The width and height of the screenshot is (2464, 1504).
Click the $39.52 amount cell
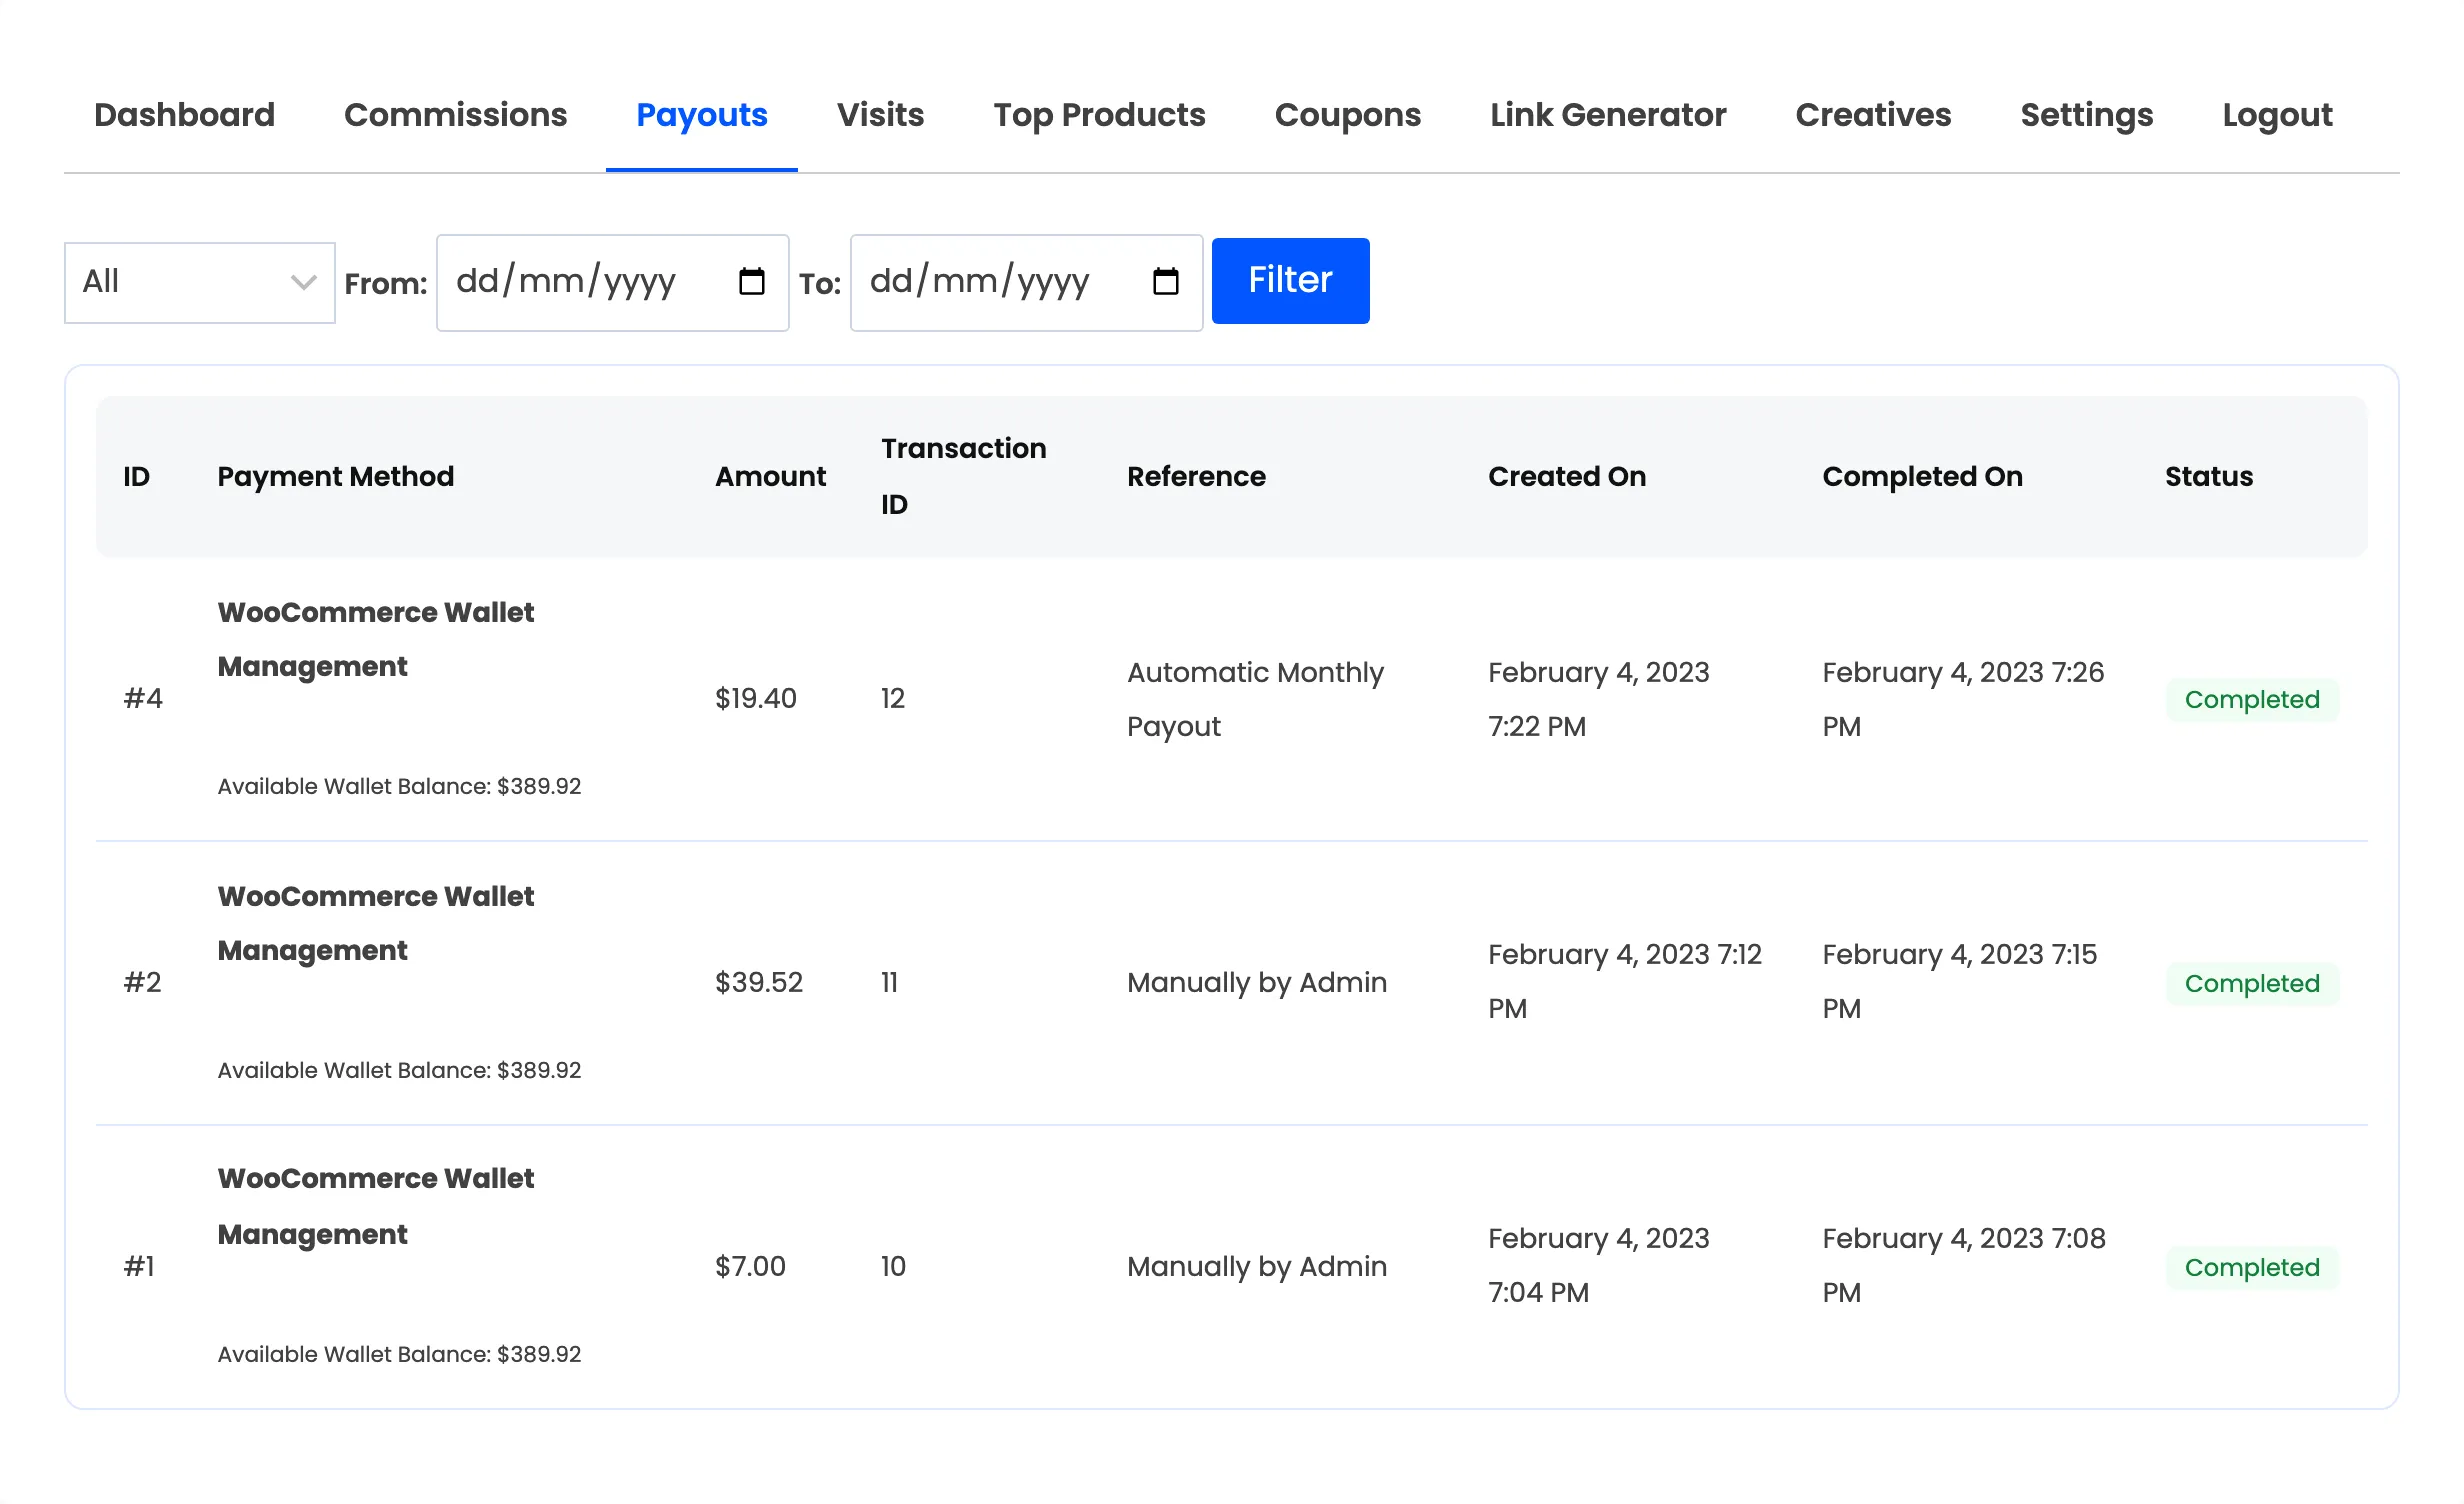coord(758,982)
